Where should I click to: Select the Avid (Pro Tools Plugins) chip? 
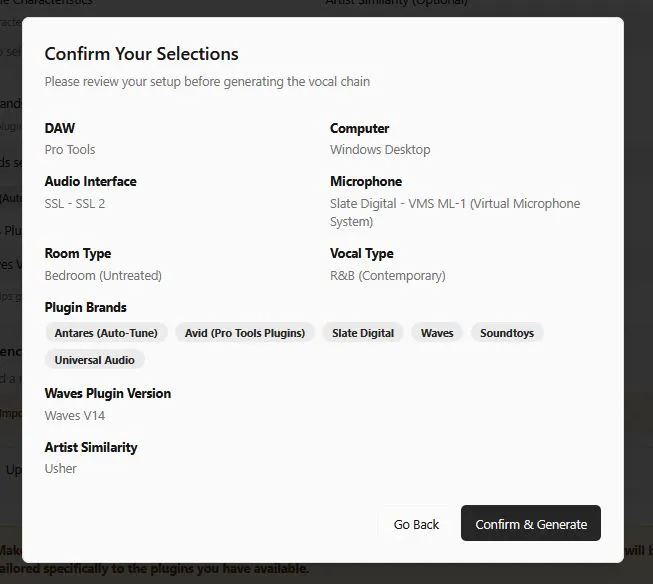[x=245, y=333]
